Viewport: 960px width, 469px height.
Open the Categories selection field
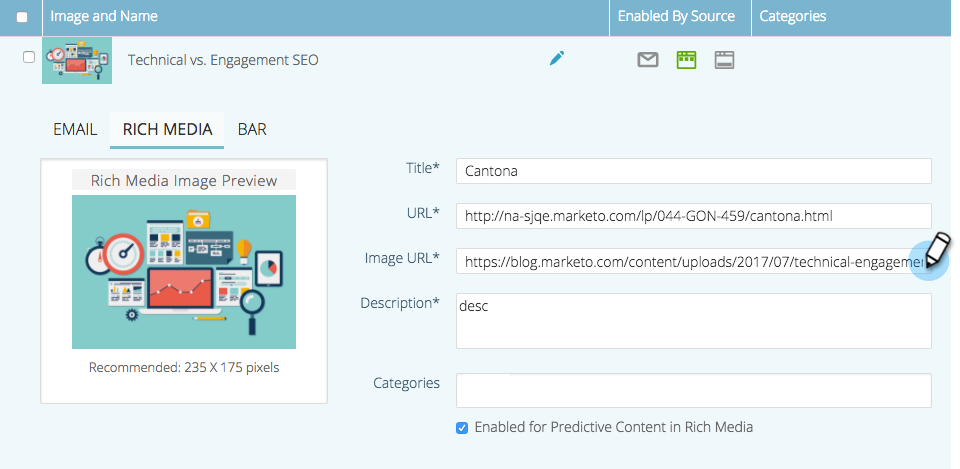[x=693, y=390]
